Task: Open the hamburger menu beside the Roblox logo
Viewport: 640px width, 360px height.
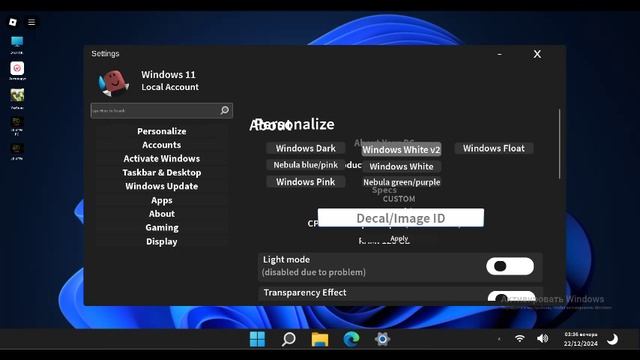Action: (x=31, y=22)
